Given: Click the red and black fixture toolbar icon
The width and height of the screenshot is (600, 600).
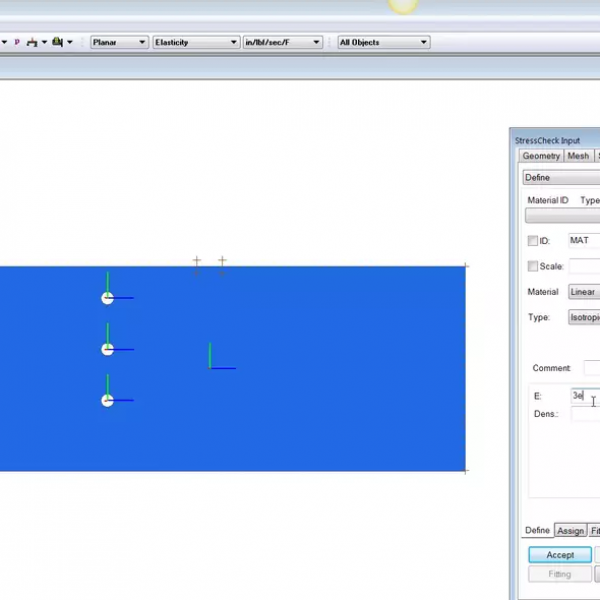Looking at the screenshot, I should (x=32, y=42).
